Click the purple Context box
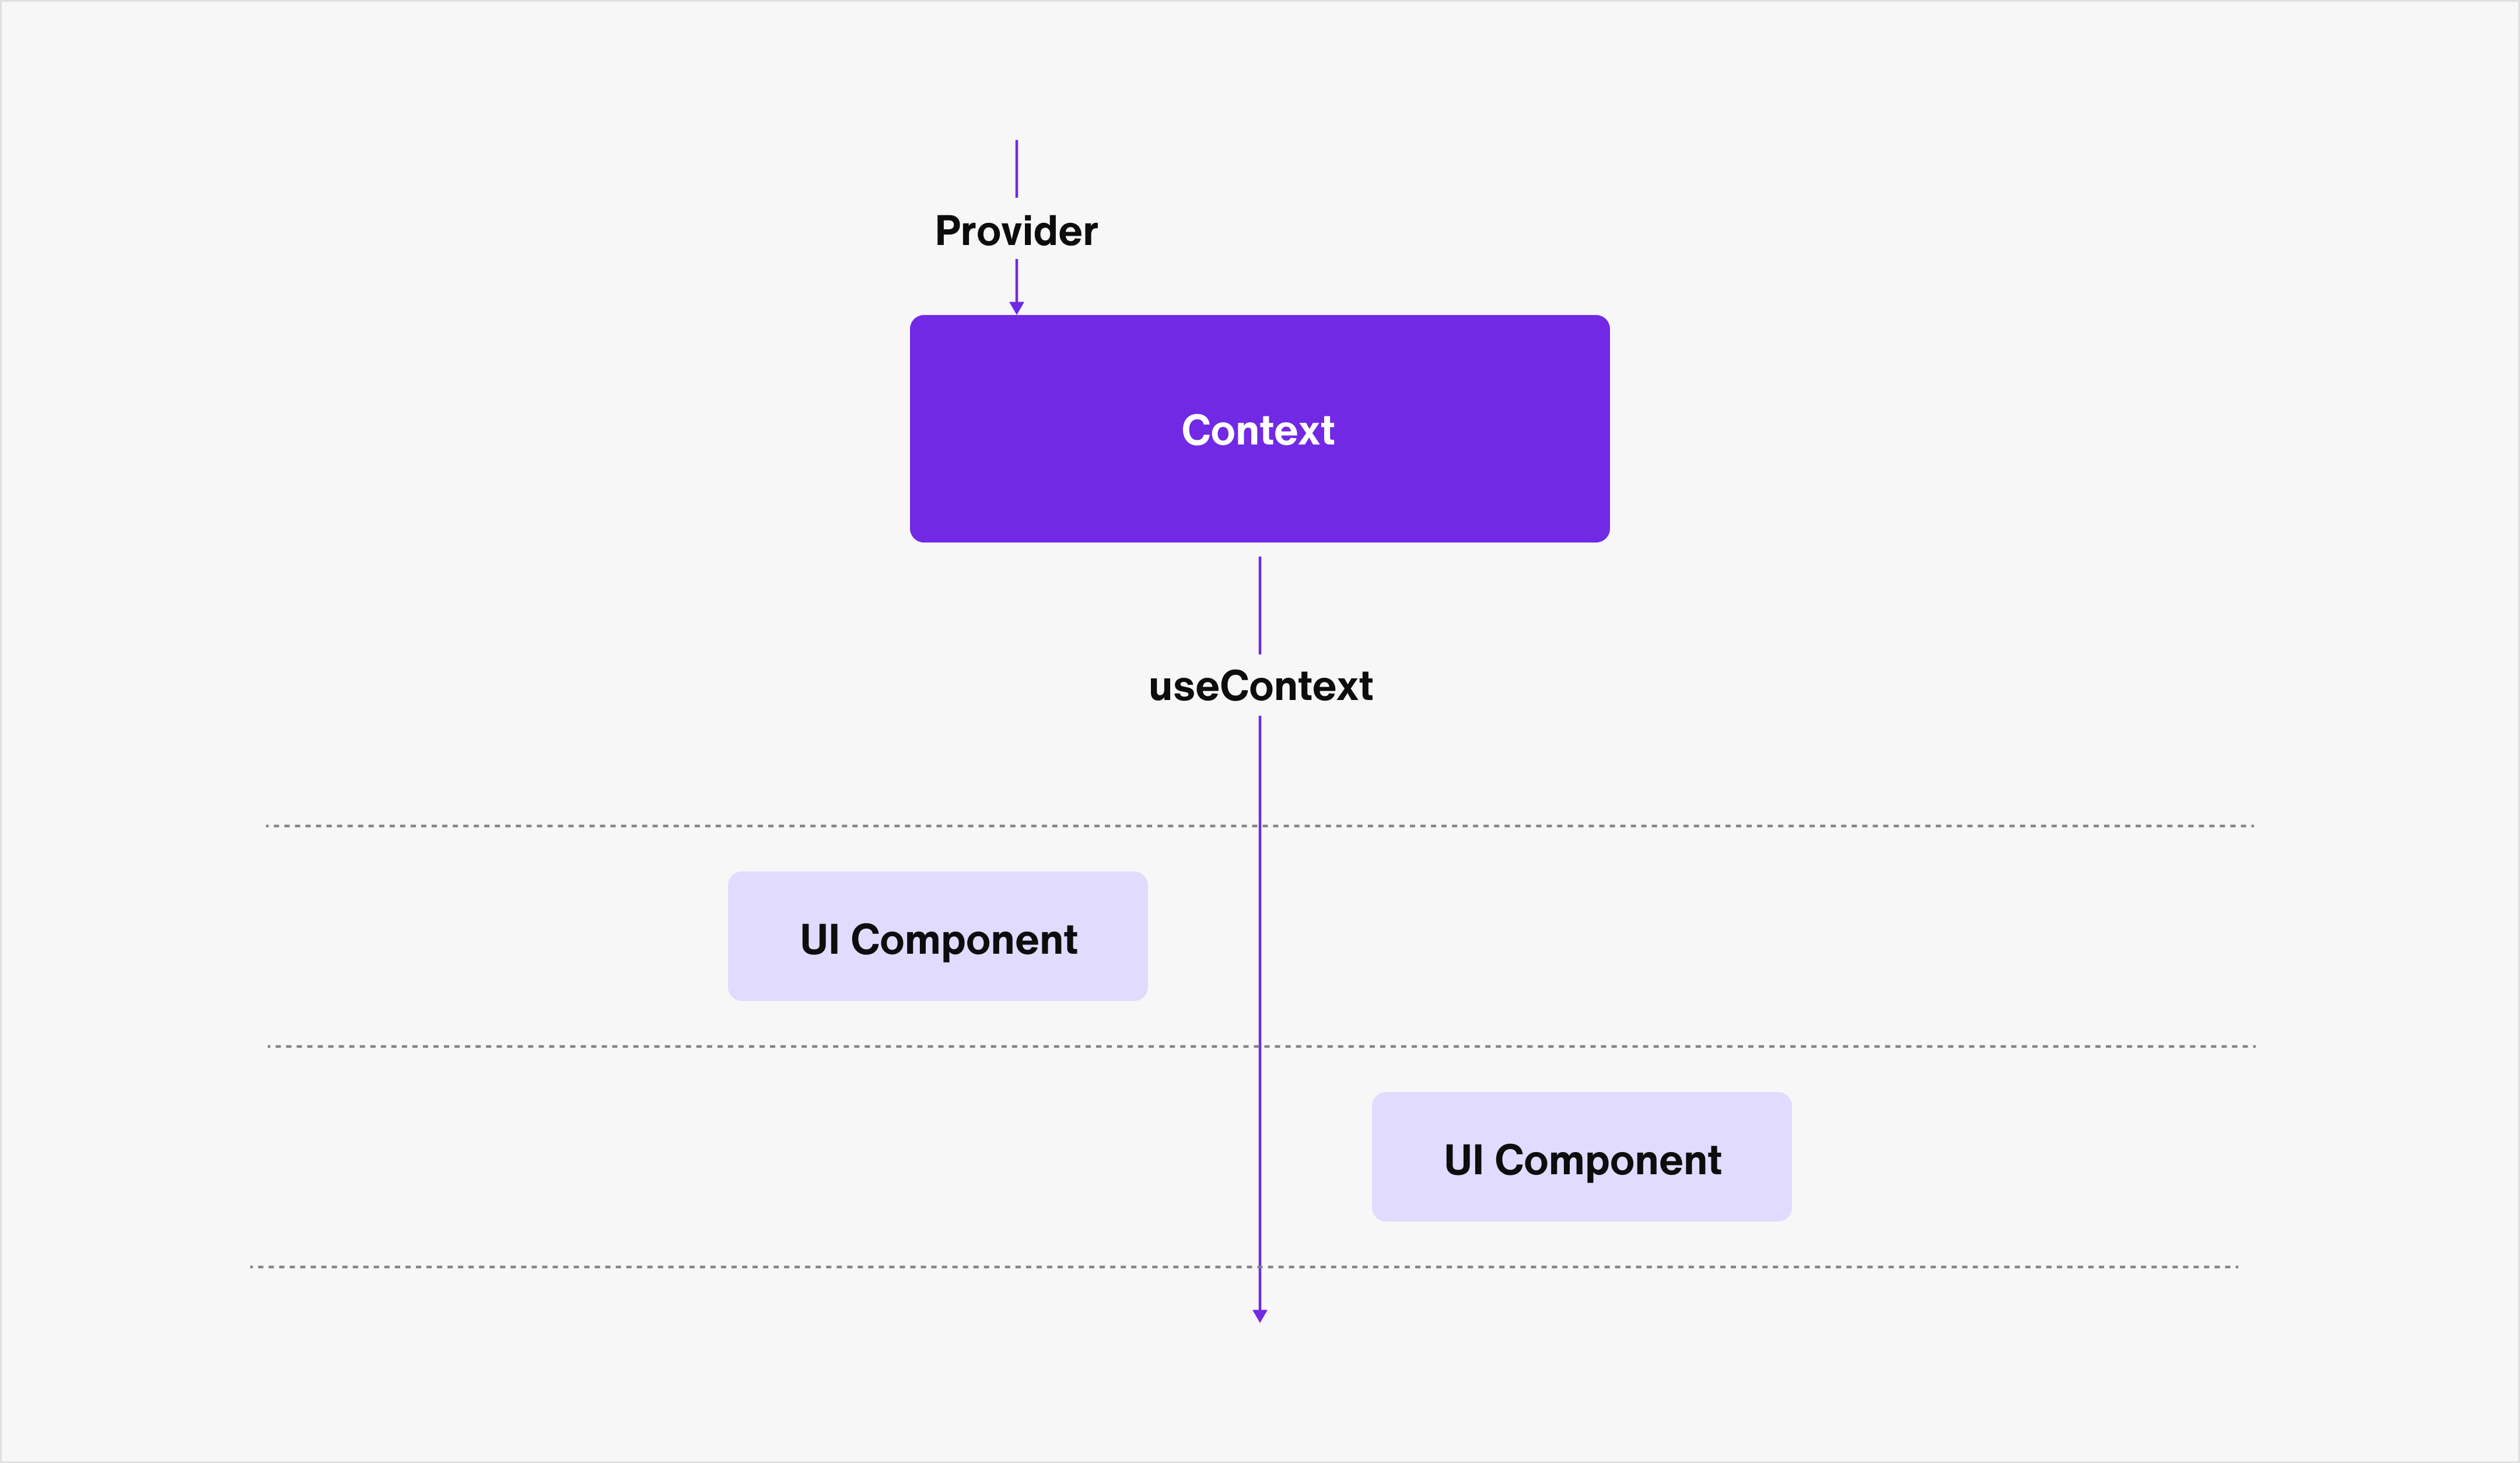The image size is (2520, 1463). 1259,429
